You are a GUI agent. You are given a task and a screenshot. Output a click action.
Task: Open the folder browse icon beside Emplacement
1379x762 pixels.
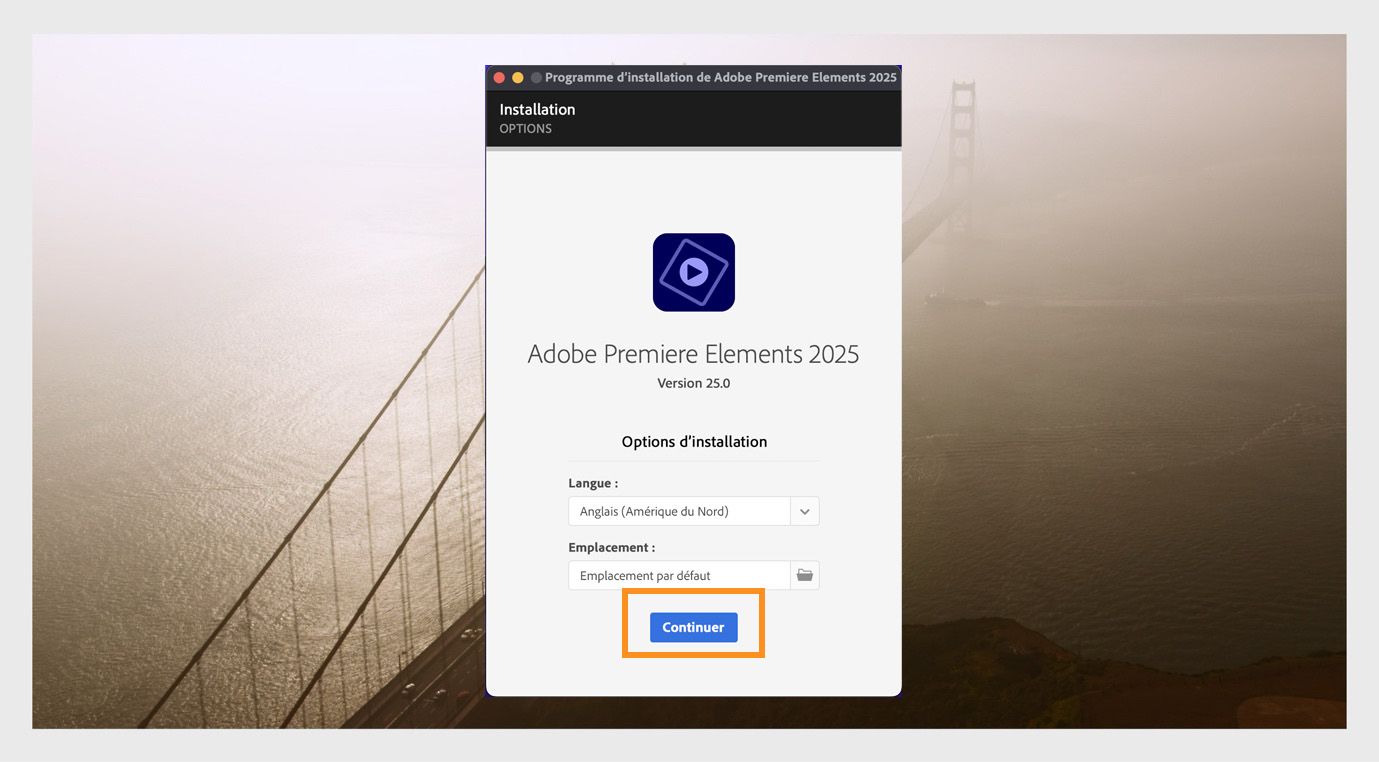click(805, 575)
